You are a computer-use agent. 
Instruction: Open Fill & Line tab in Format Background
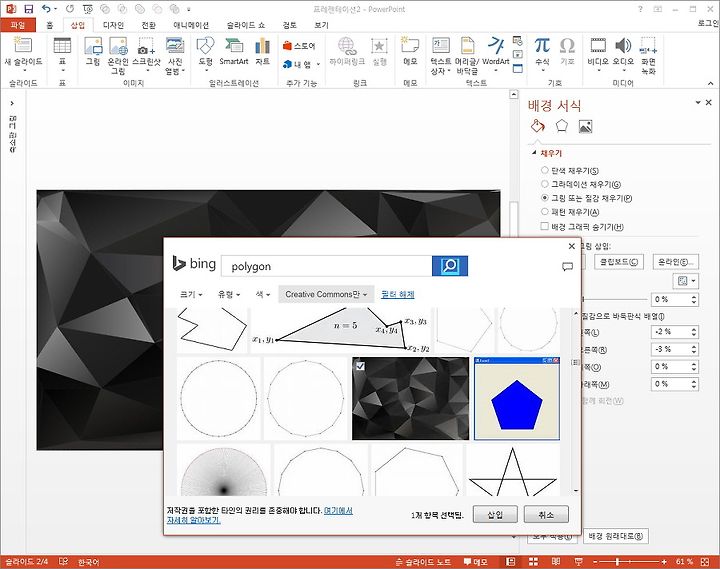538,126
